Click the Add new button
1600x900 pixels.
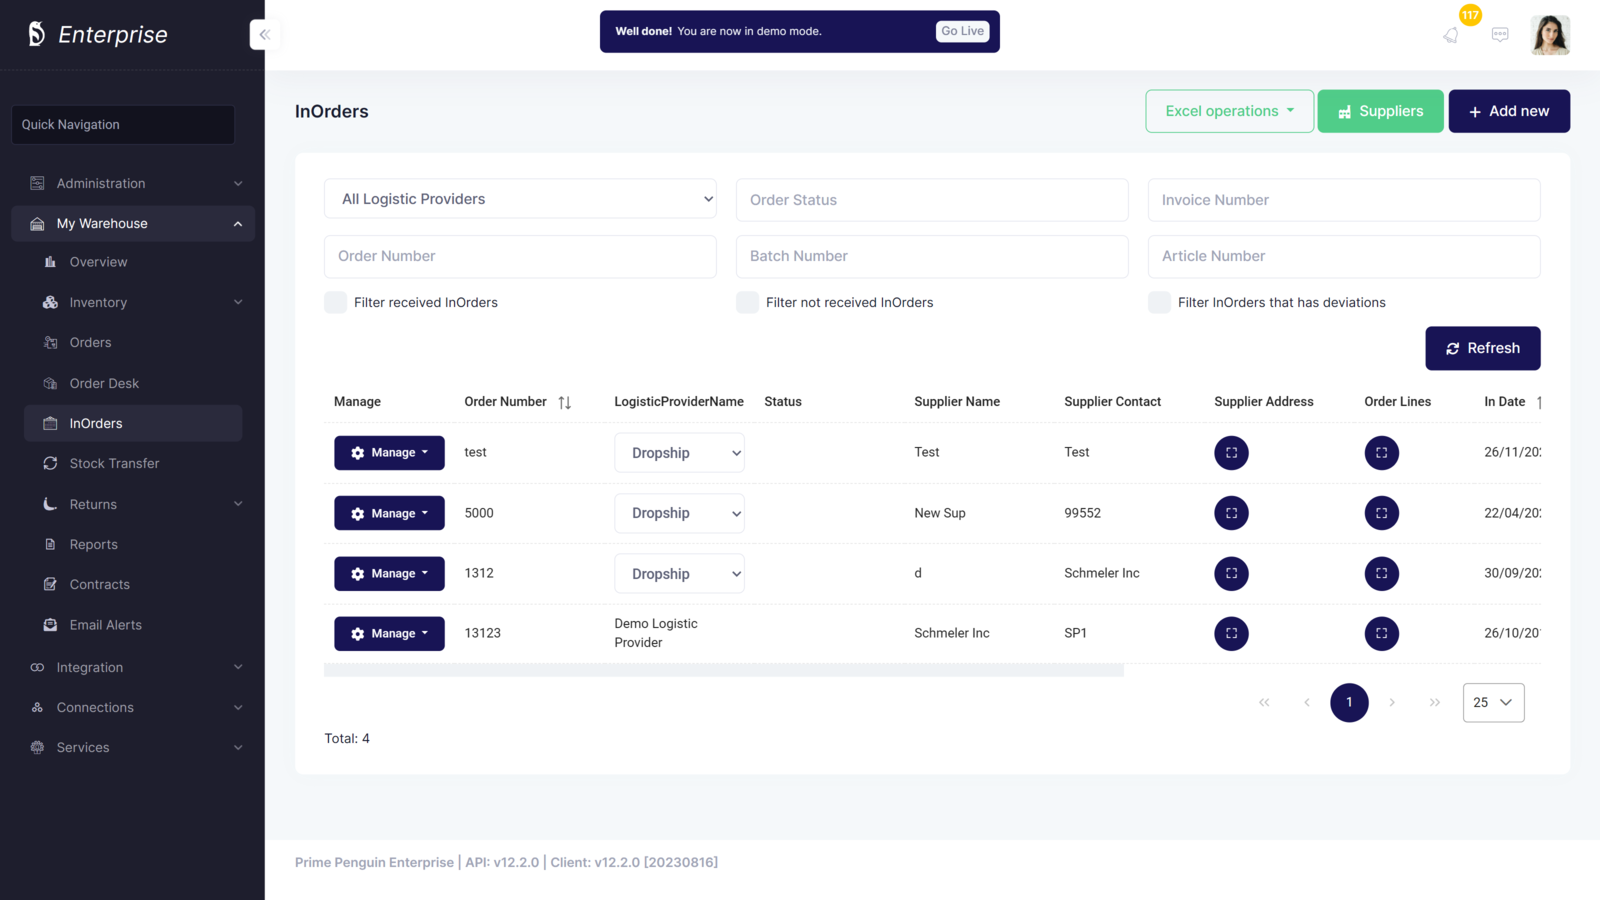pyautogui.click(x=1508, y=111)
